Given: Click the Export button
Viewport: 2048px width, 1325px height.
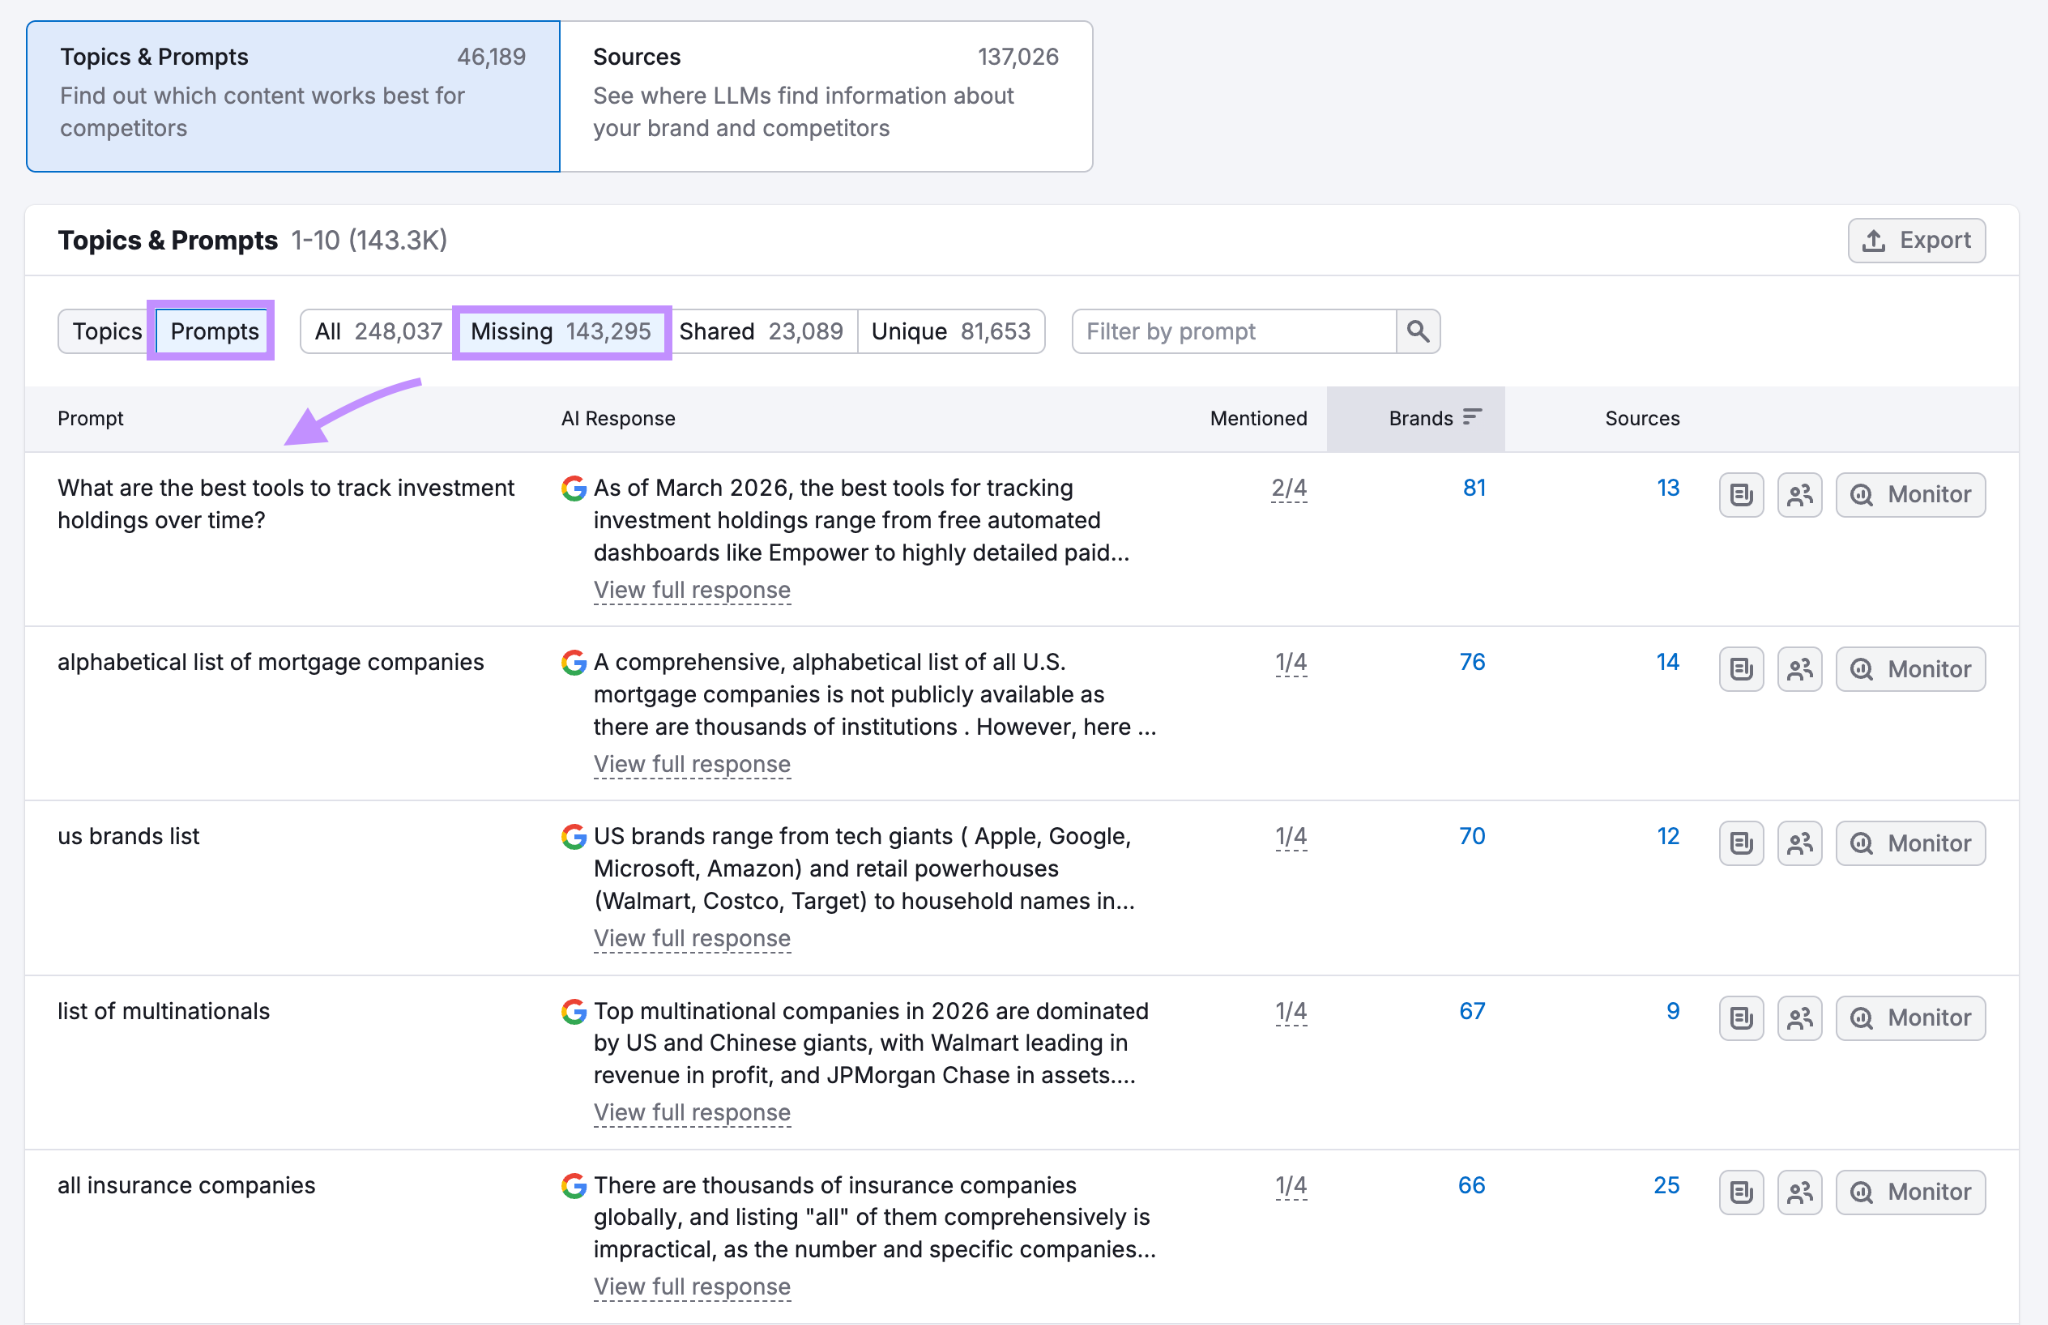Looking at the screenshot, I should [1916, 240].
